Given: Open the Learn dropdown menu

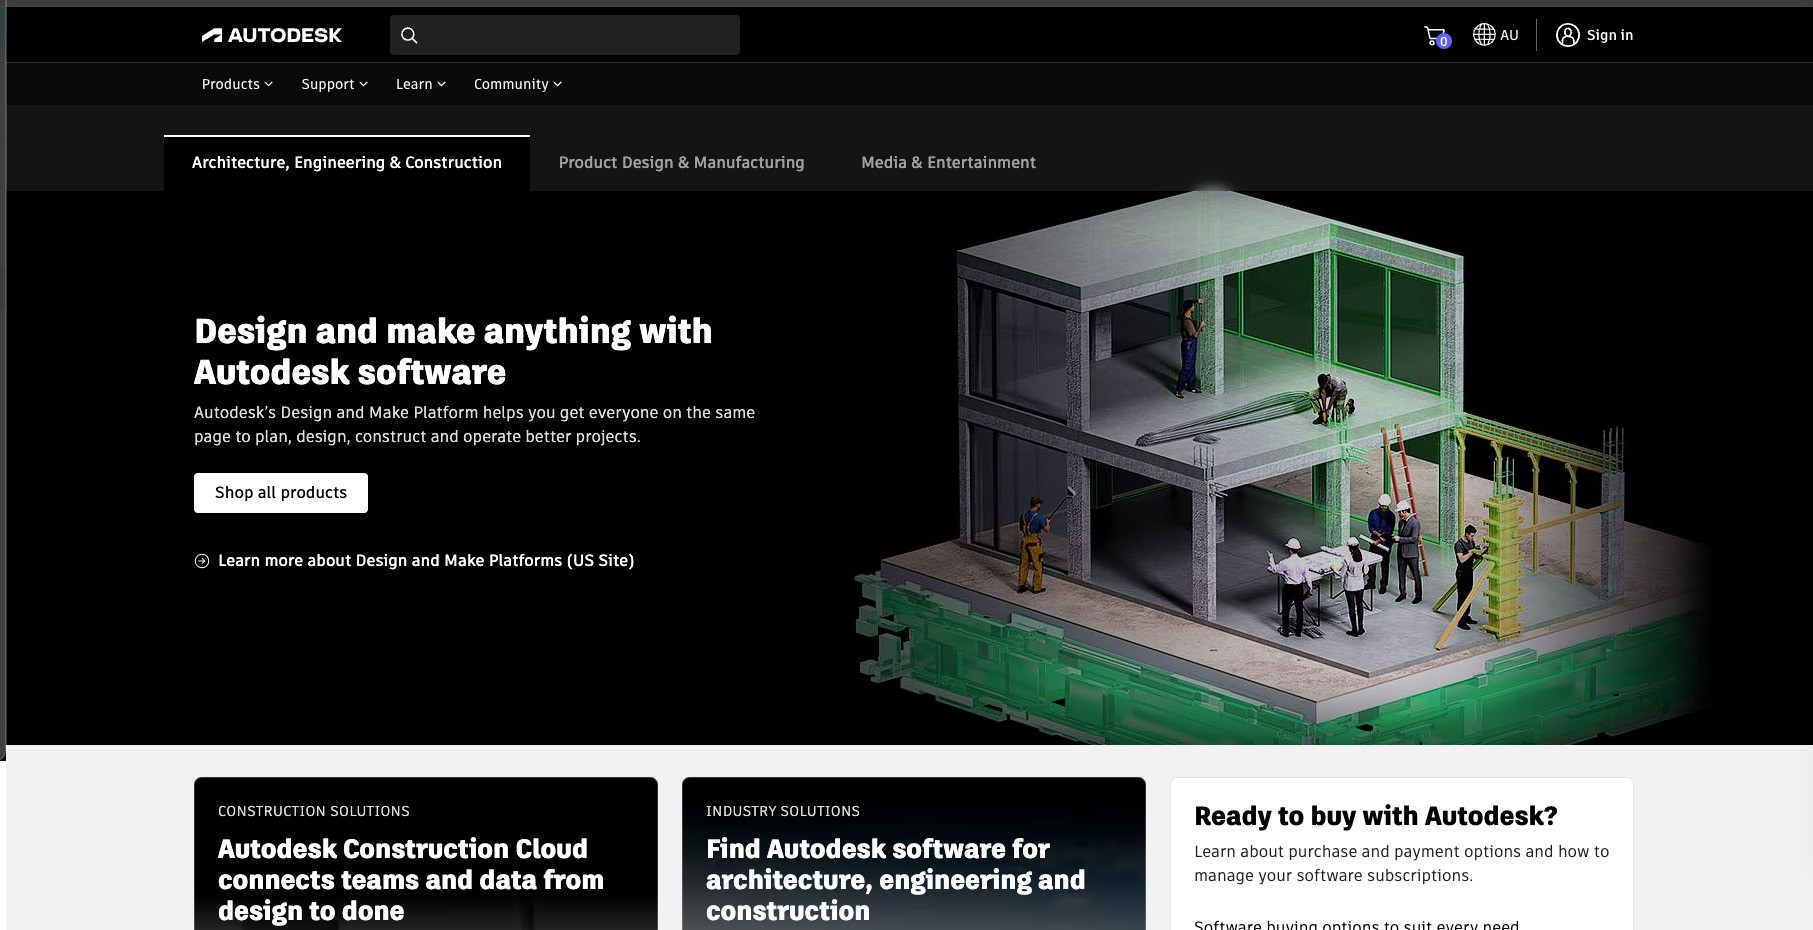Looking at the screenshot, I should 420,84.
